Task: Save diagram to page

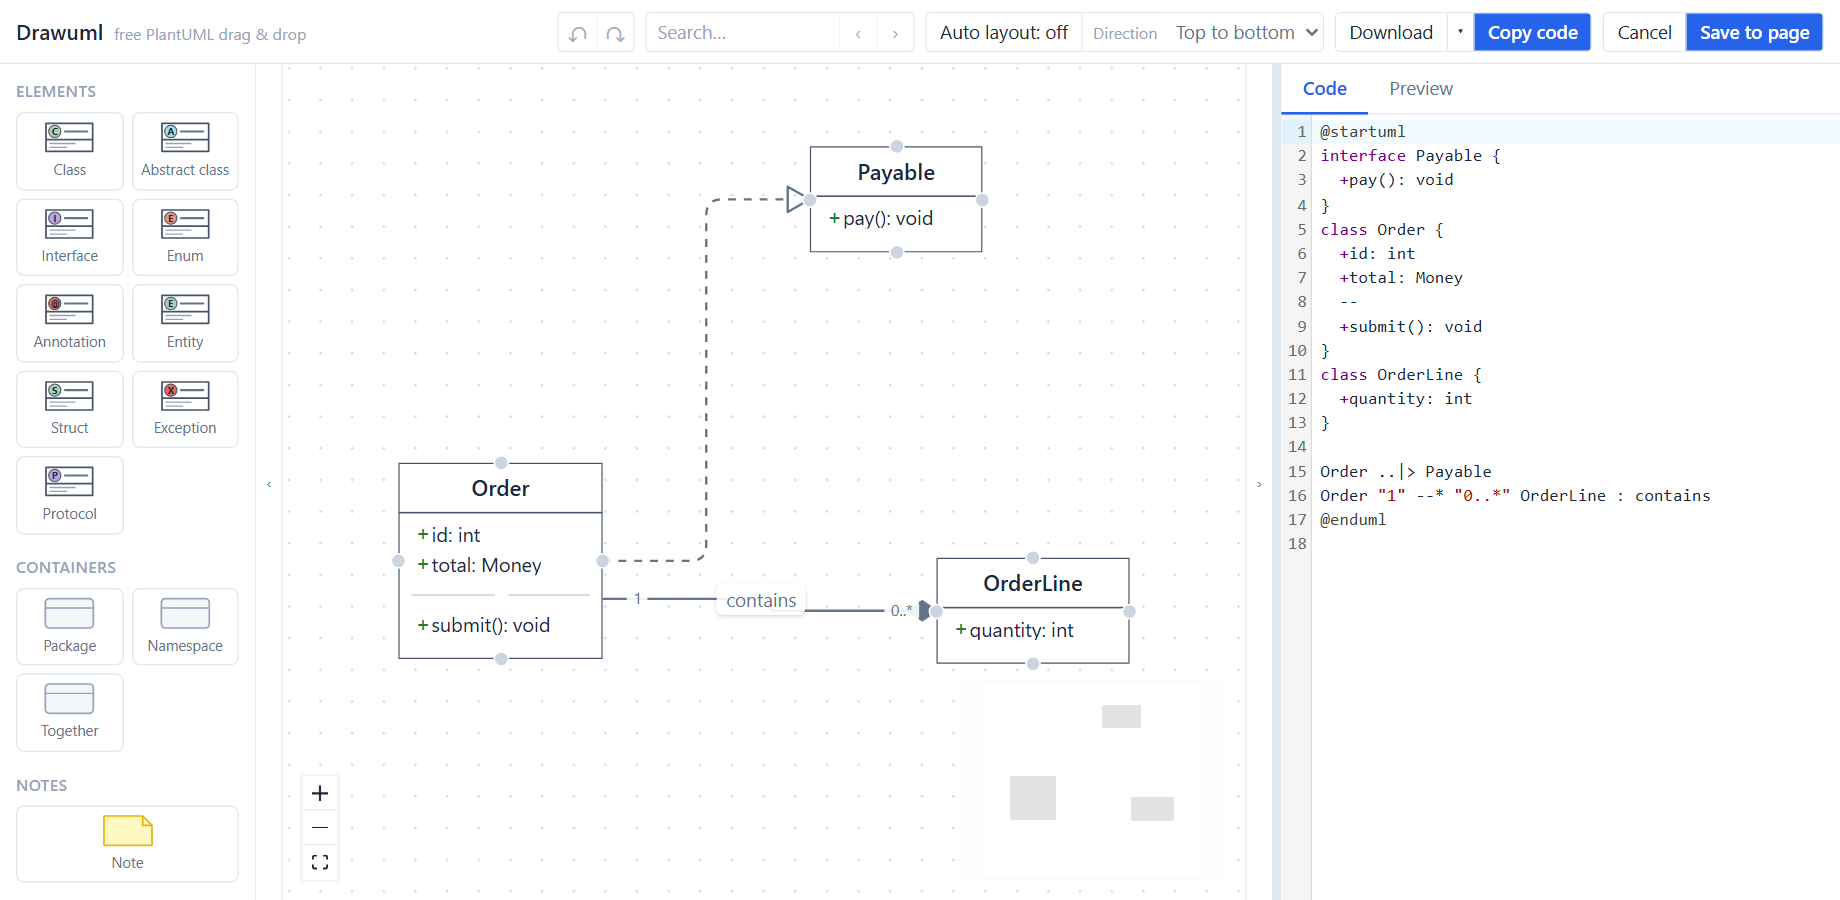Action: click(1754, 33)
